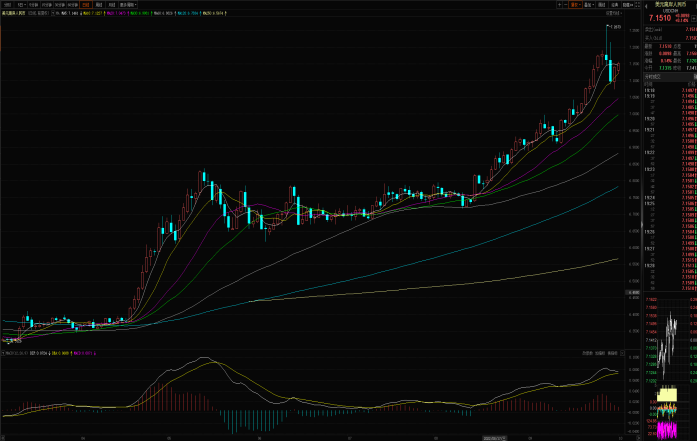Viewport: 697px width, 441px height.
Task: Click the hide-panel button with arrows
Action: (x=628, y=4)
